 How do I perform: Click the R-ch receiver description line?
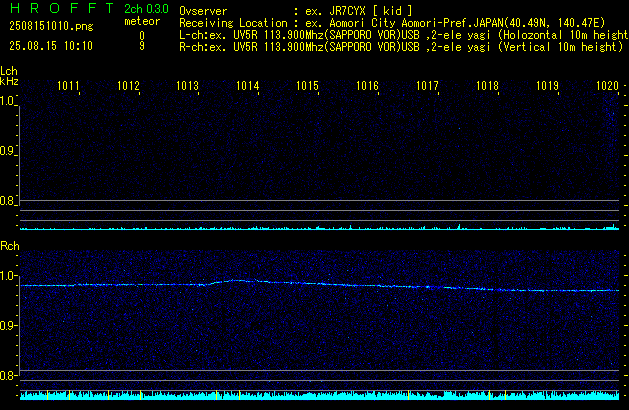[401, 47]
